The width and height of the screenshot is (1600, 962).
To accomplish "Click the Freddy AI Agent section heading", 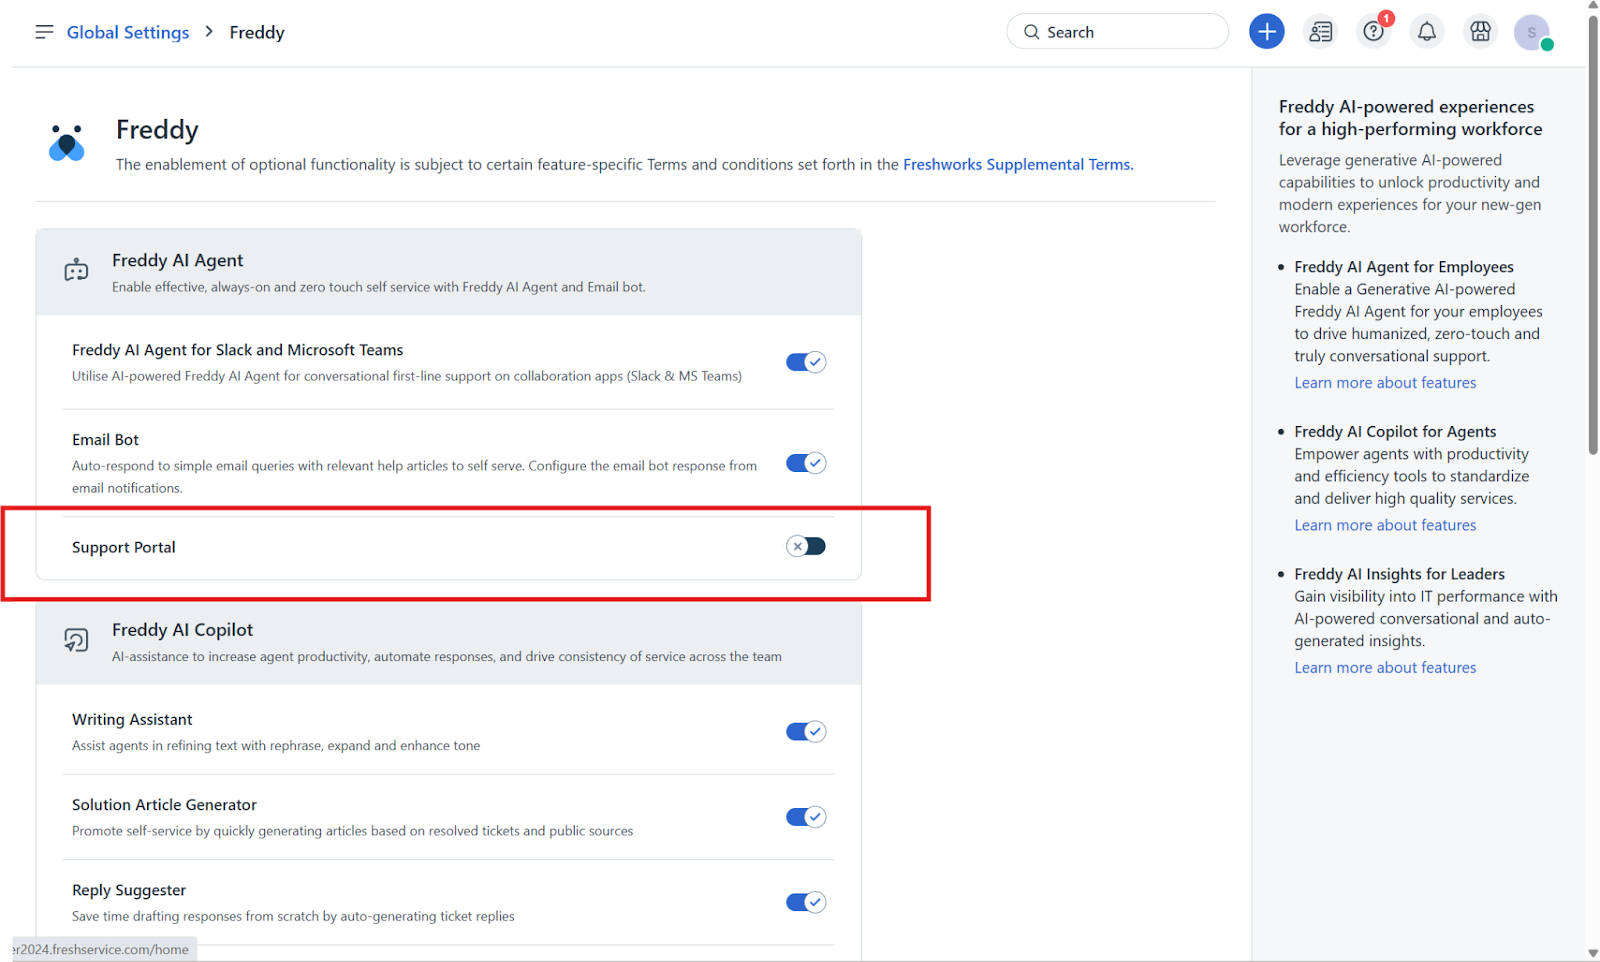I will coord(178,260).
